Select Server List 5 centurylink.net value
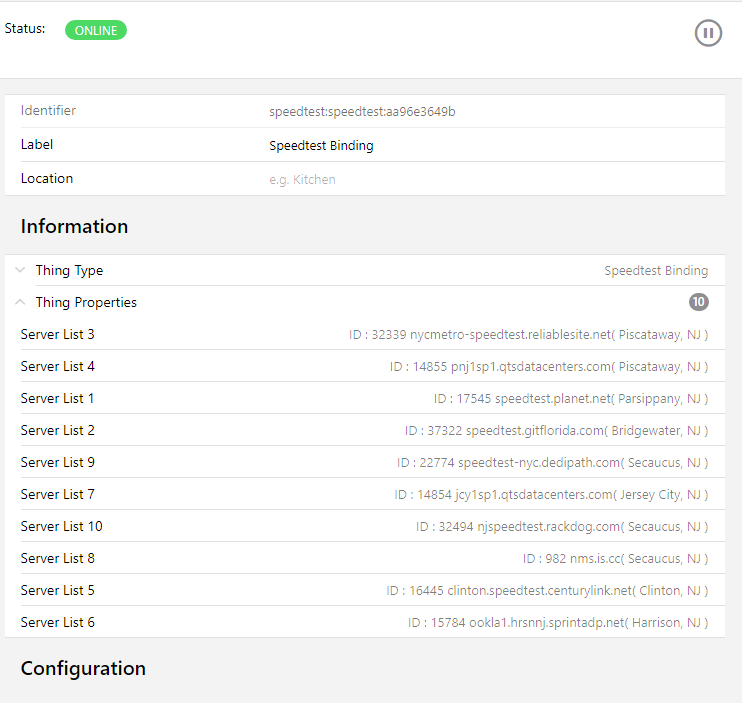The image size is (742, 703). (547, 590)
